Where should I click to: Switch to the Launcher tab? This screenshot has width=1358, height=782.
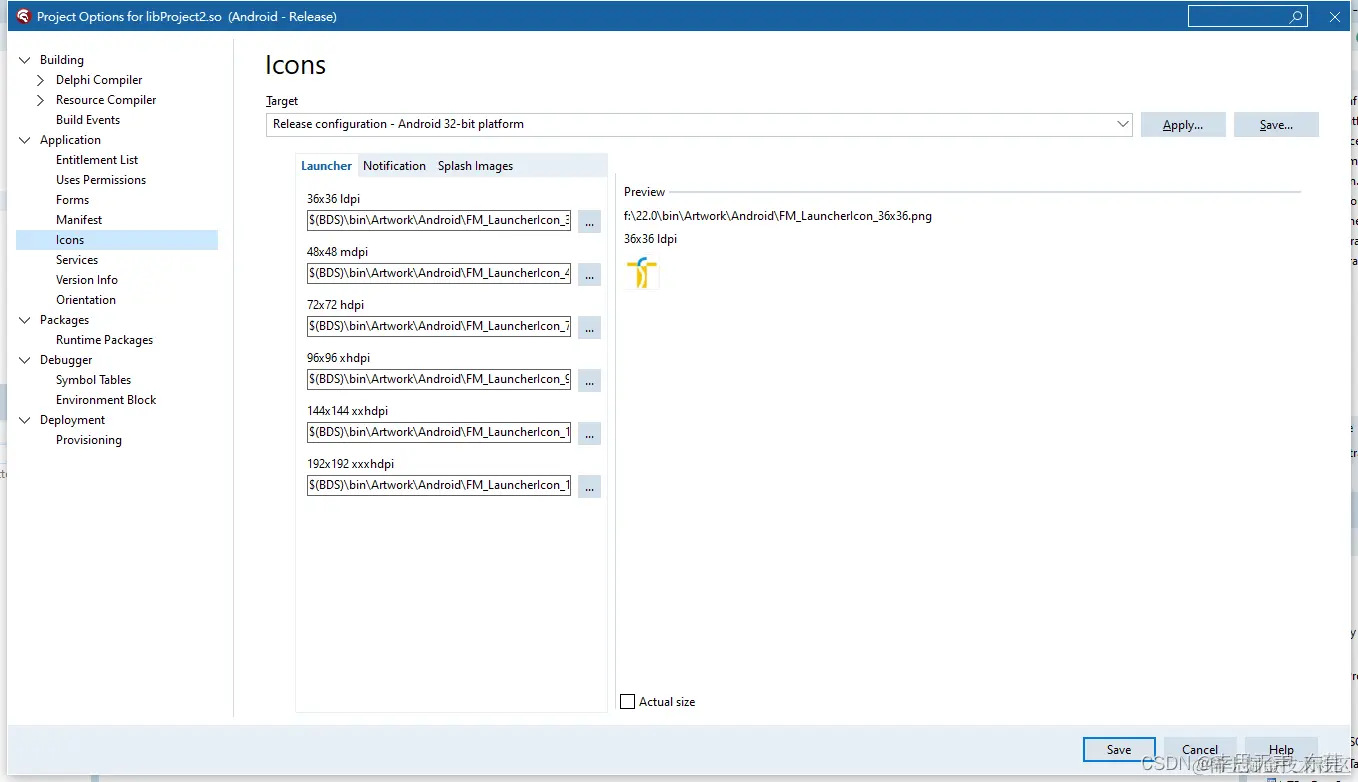point(327,166)
